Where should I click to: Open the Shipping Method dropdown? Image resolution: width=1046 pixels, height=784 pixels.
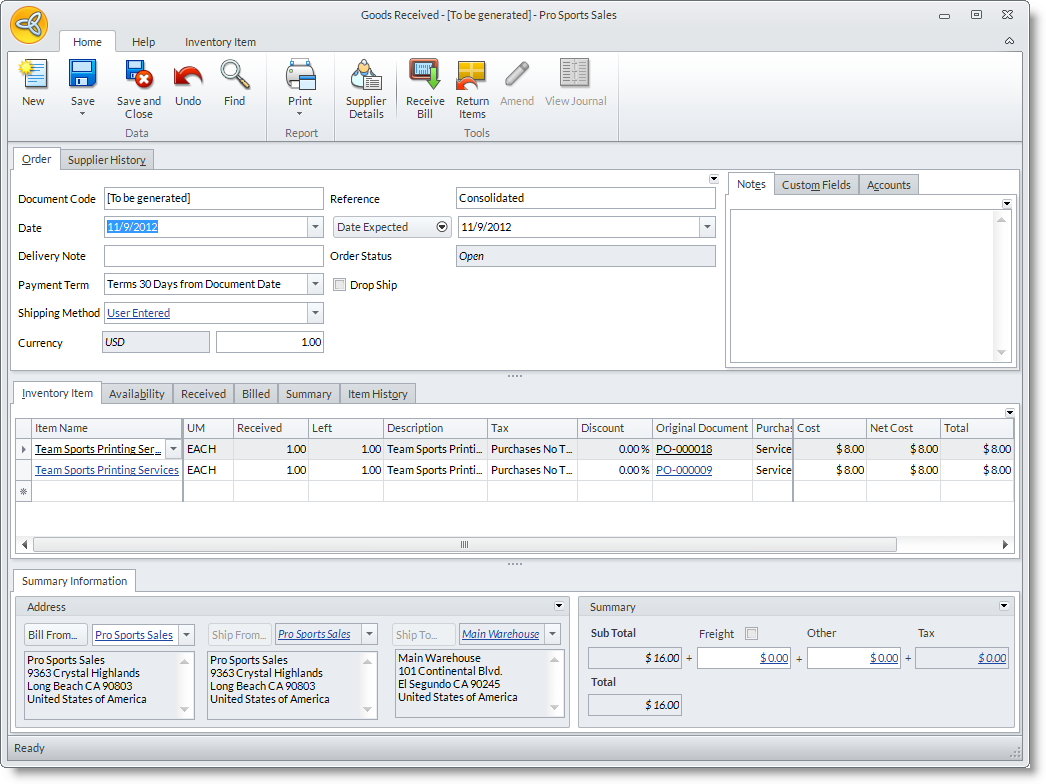pos(315,313)
